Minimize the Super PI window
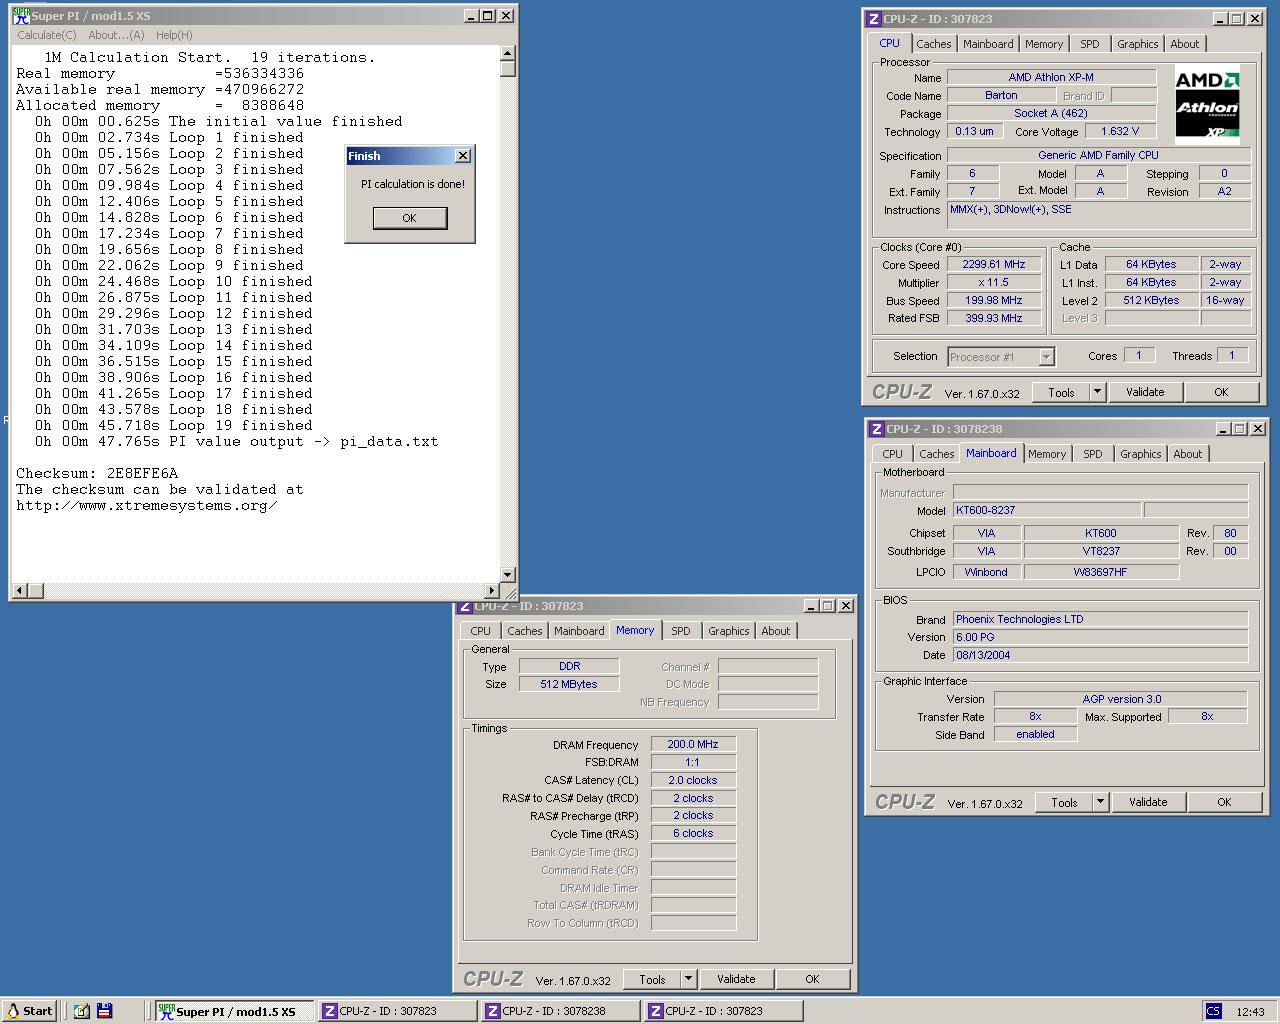The width and height of the screenshot is (1280, 1024). click(471, 16)
